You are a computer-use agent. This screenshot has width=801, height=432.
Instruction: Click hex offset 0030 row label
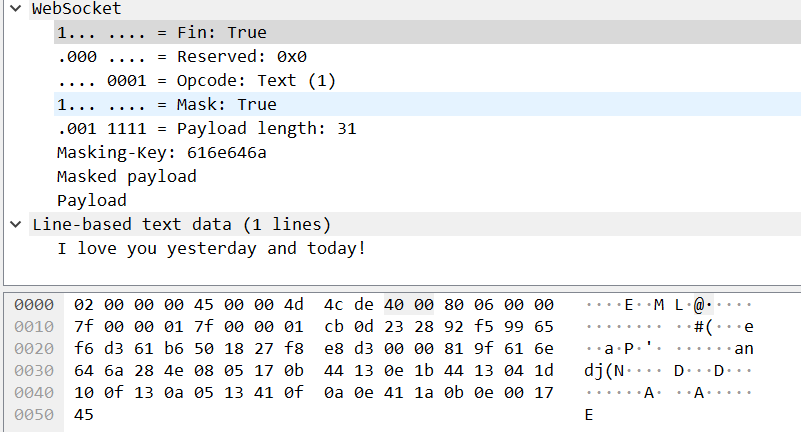tap(34, 370)
